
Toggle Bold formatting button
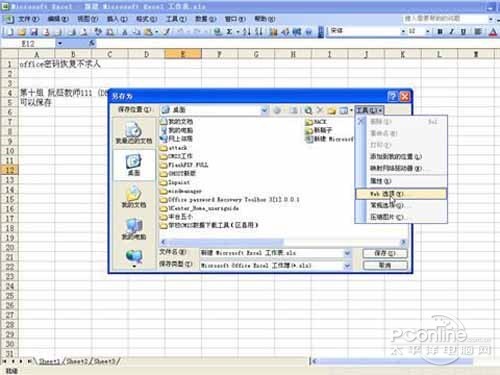[440, 32]
